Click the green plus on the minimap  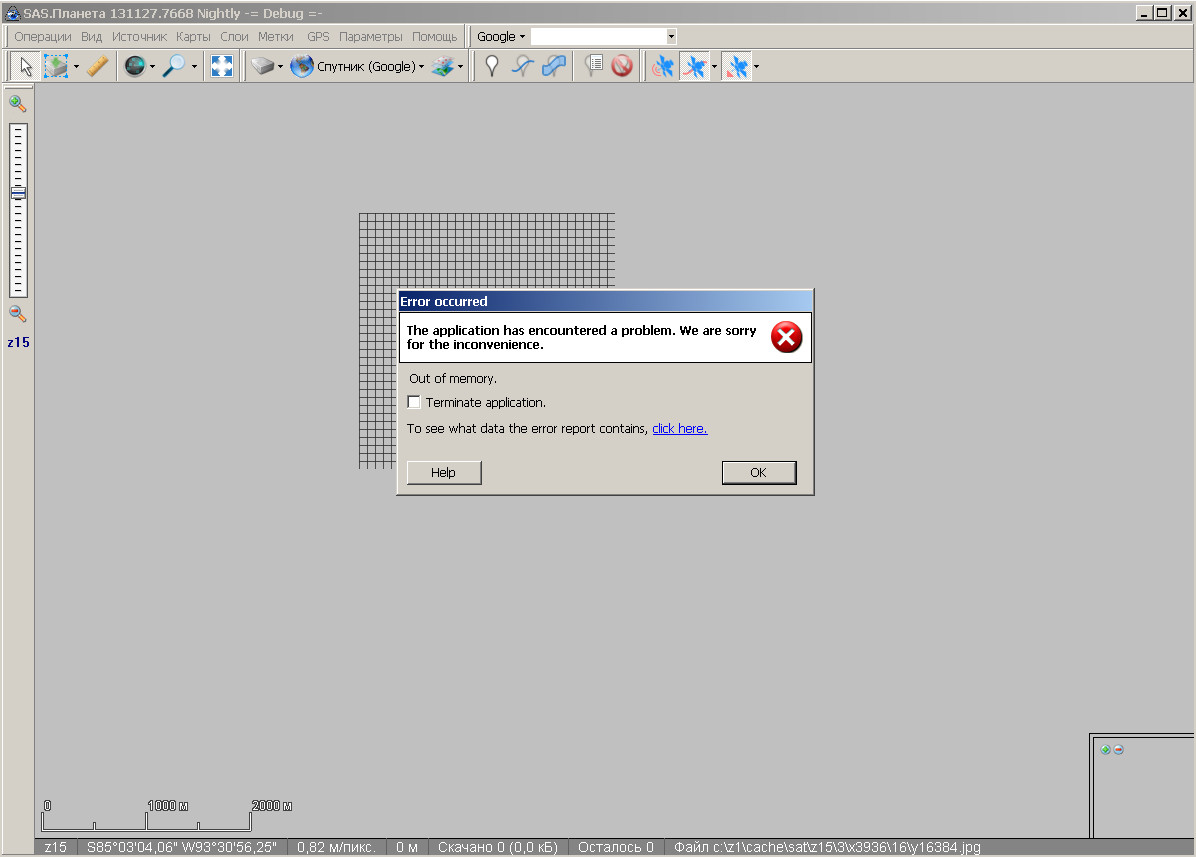[x=1105, y=749]
